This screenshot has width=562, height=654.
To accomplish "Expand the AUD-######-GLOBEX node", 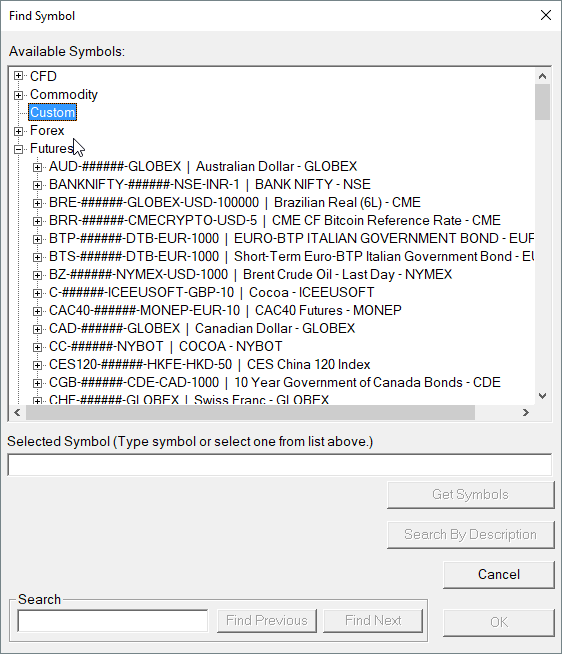I will (38, 167).
